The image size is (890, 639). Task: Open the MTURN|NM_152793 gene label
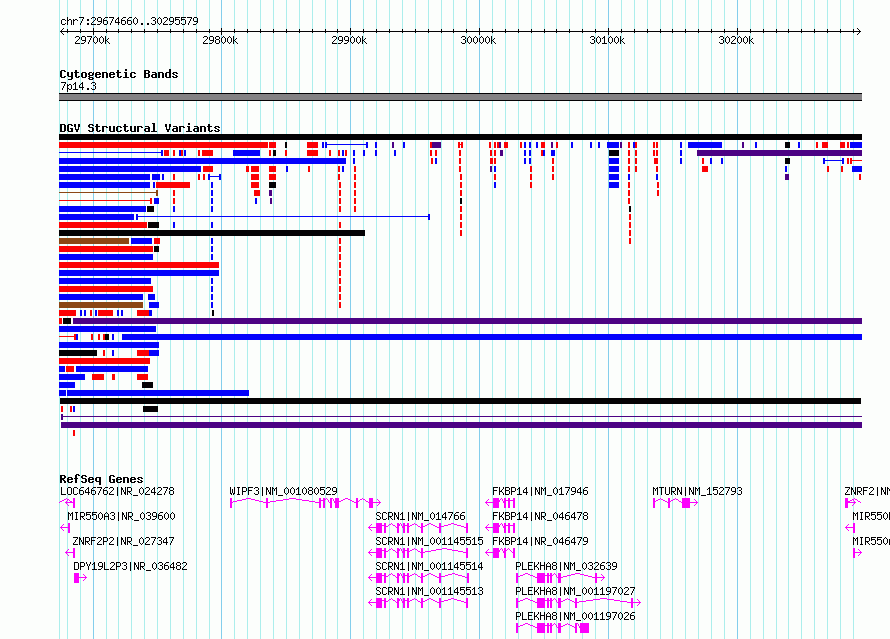point(697,491)
